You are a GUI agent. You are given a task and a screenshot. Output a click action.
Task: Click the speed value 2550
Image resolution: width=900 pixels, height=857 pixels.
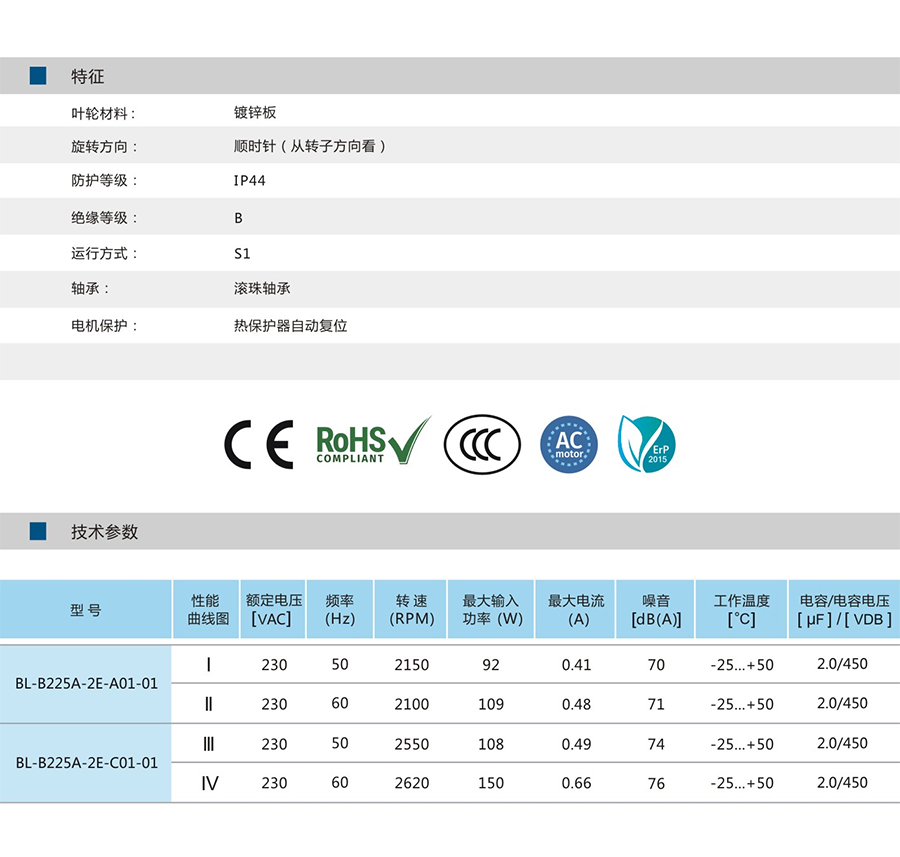click(412, 744)
